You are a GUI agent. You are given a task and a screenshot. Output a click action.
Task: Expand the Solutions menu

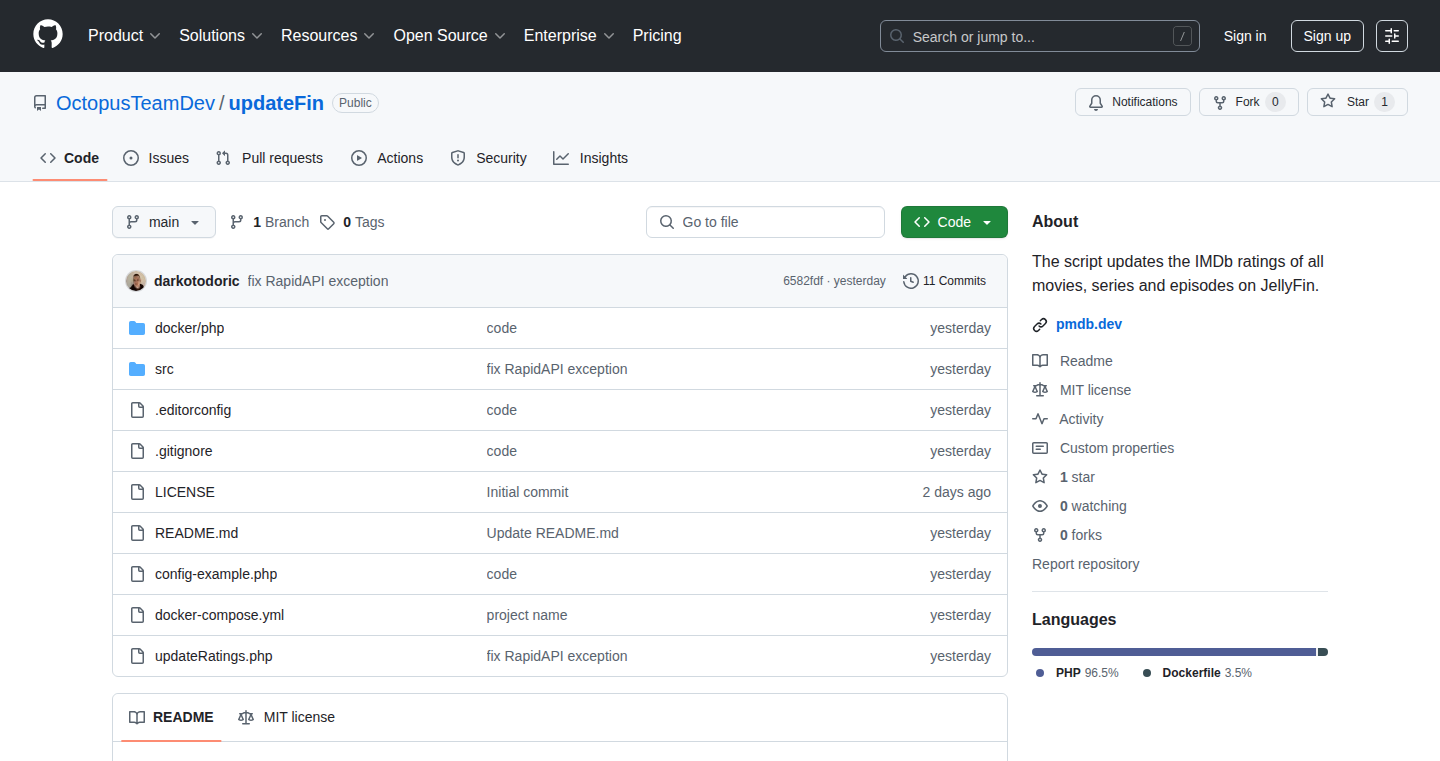point(220,35)
